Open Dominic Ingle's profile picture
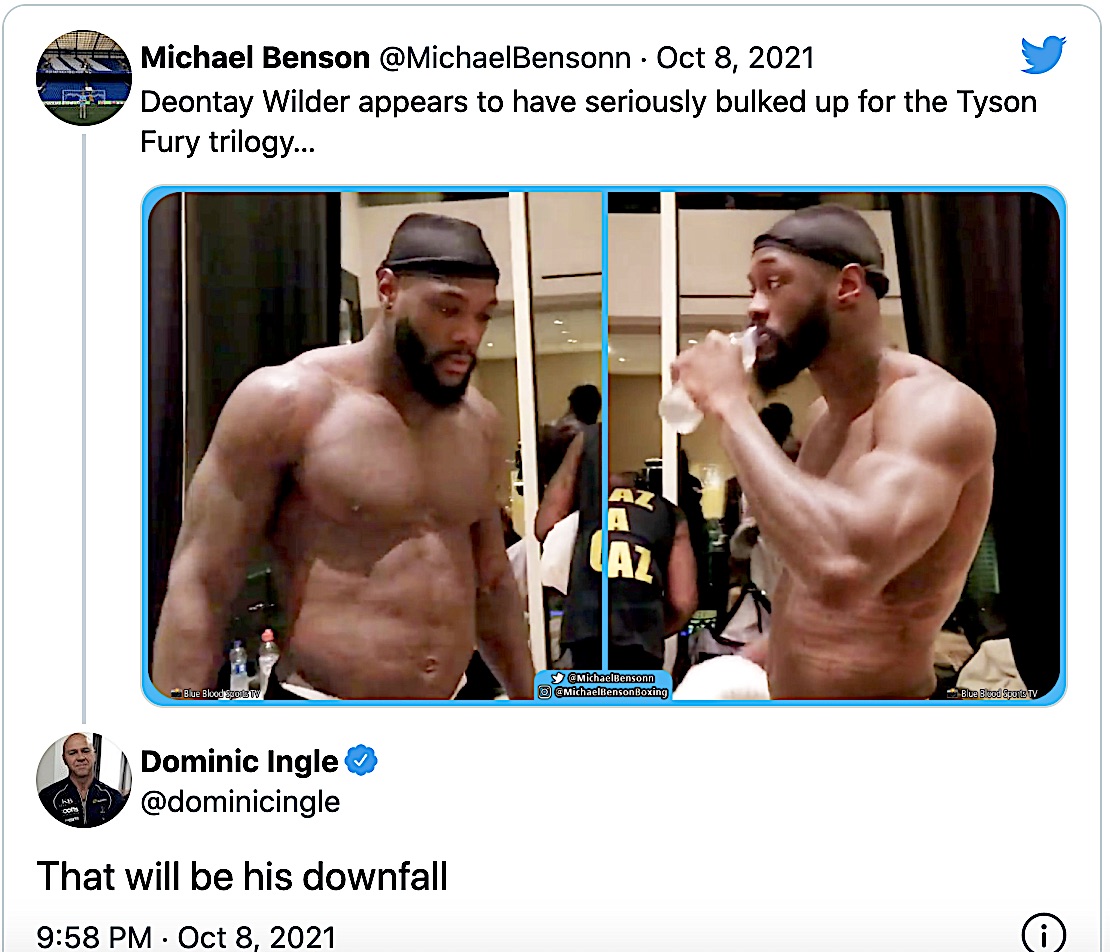The width and height of the screenshot is (1110, 952). (x=84, y=780)
